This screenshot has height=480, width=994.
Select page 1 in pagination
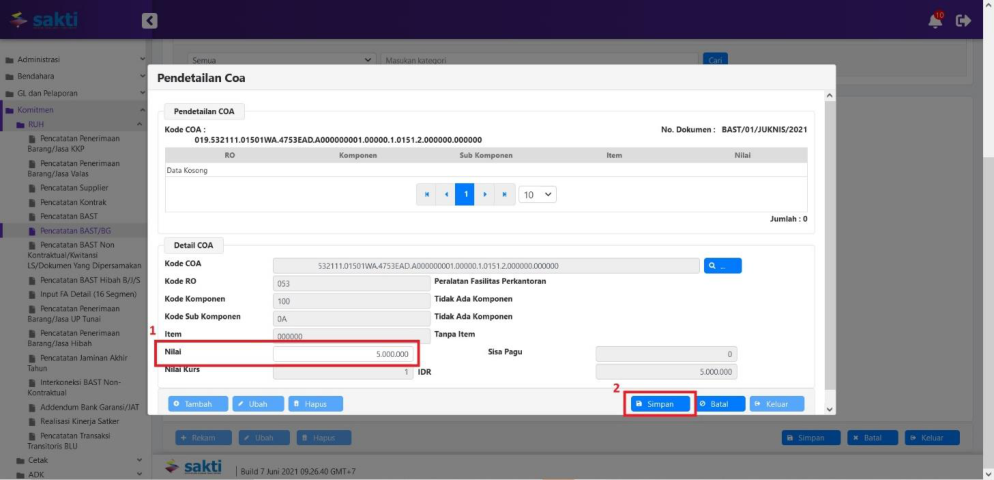pyautogui.click(x=465, y=194)
